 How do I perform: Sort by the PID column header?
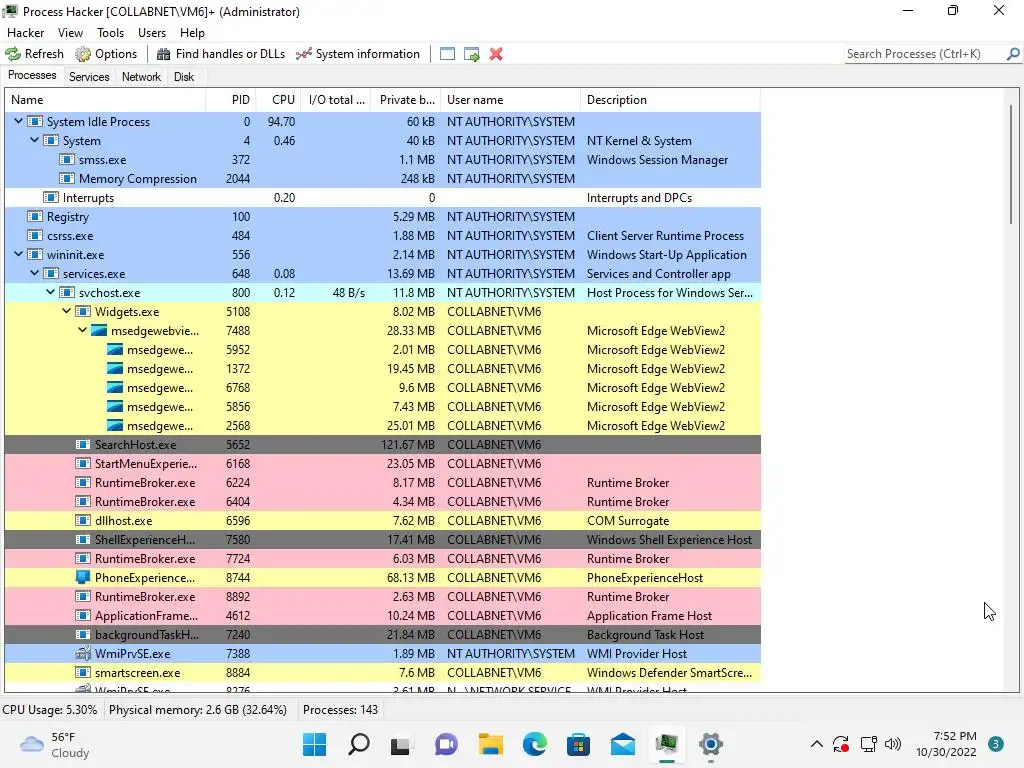(x=231, y=100)
